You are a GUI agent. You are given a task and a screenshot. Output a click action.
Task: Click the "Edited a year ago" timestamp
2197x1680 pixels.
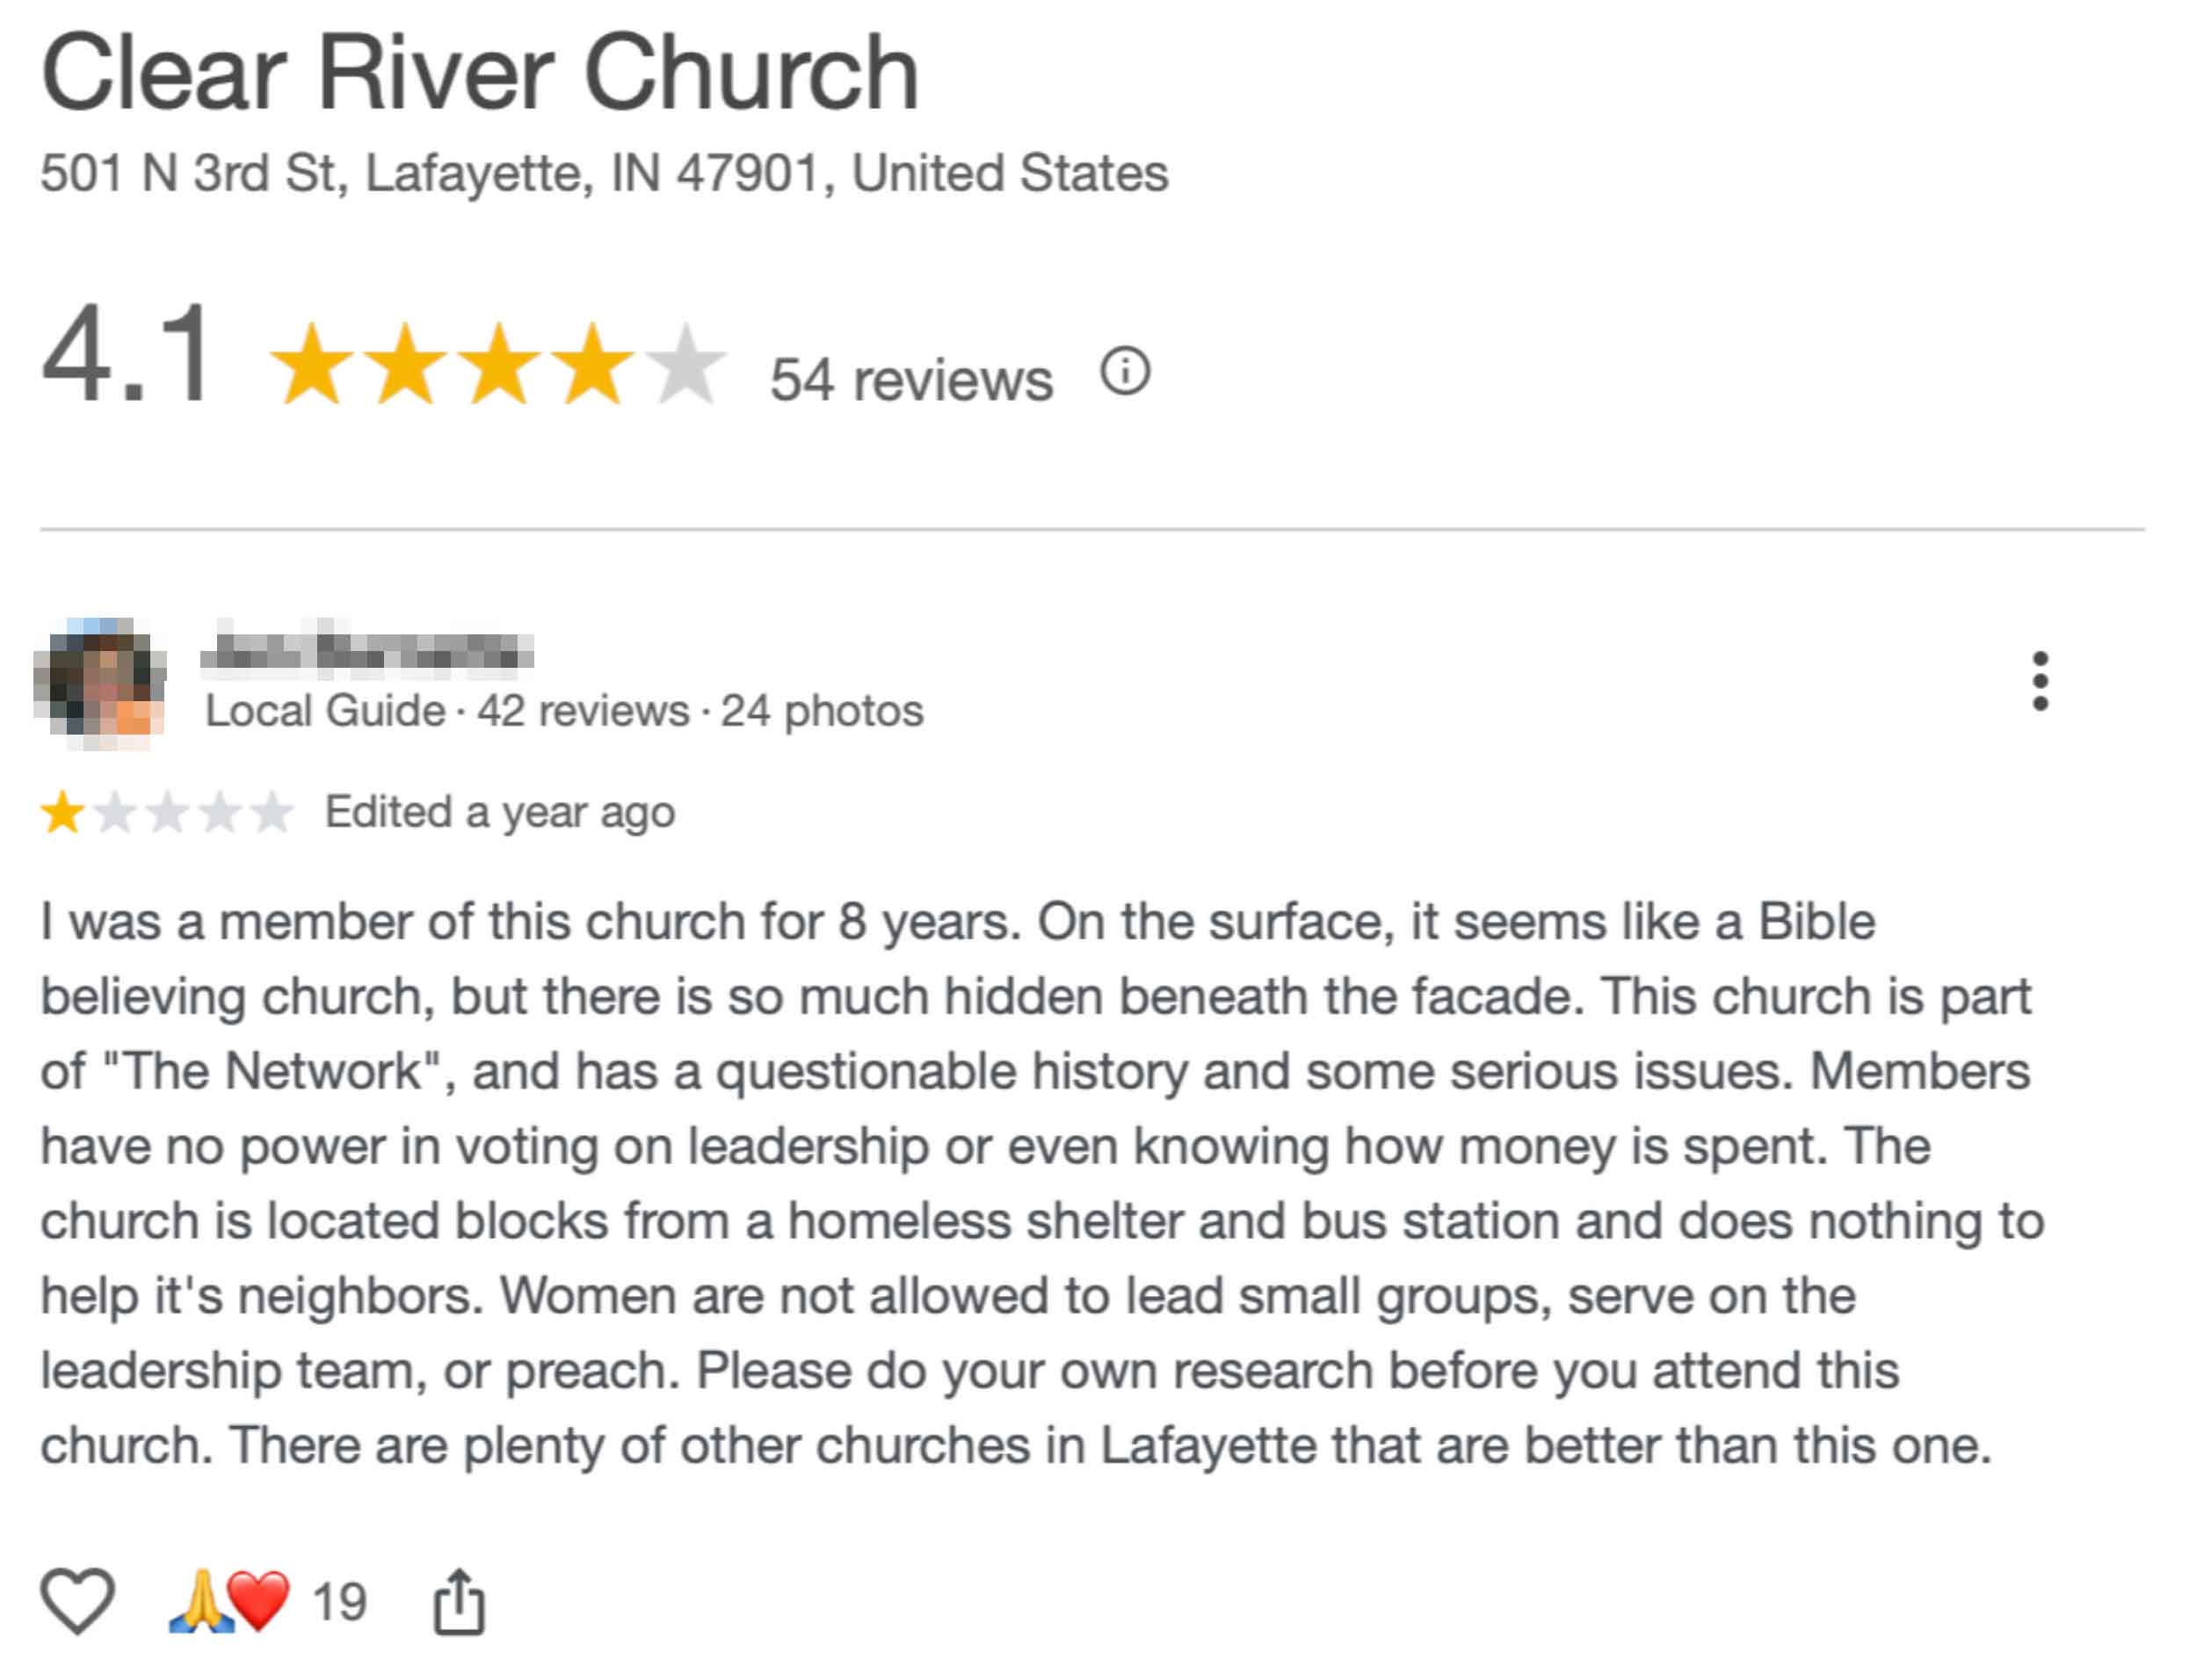click(x=500, y=812)
